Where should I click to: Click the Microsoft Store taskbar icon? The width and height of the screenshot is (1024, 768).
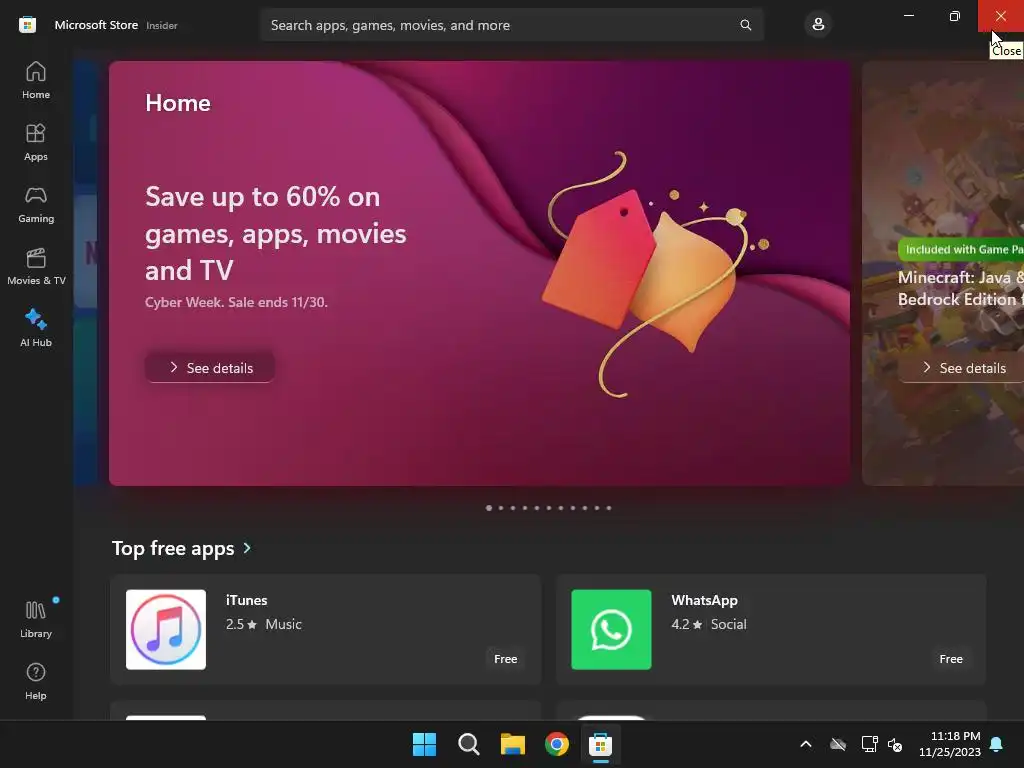pos(600,744)
